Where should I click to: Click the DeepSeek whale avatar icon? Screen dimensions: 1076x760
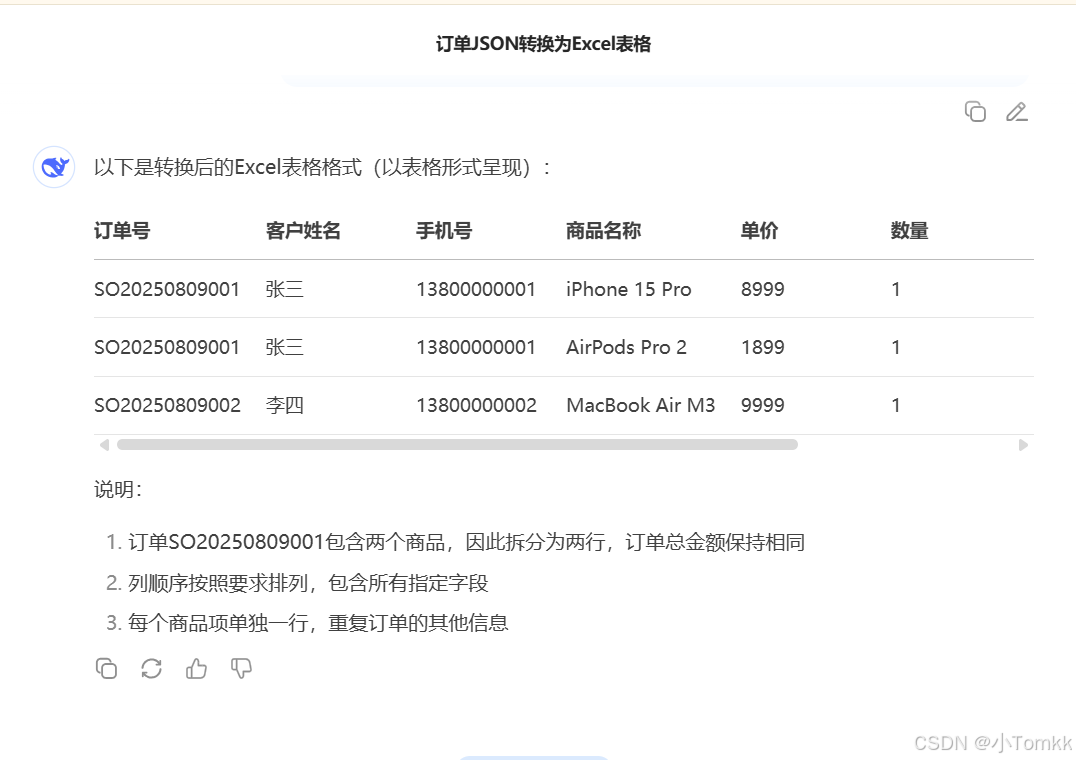coord(54,167)
